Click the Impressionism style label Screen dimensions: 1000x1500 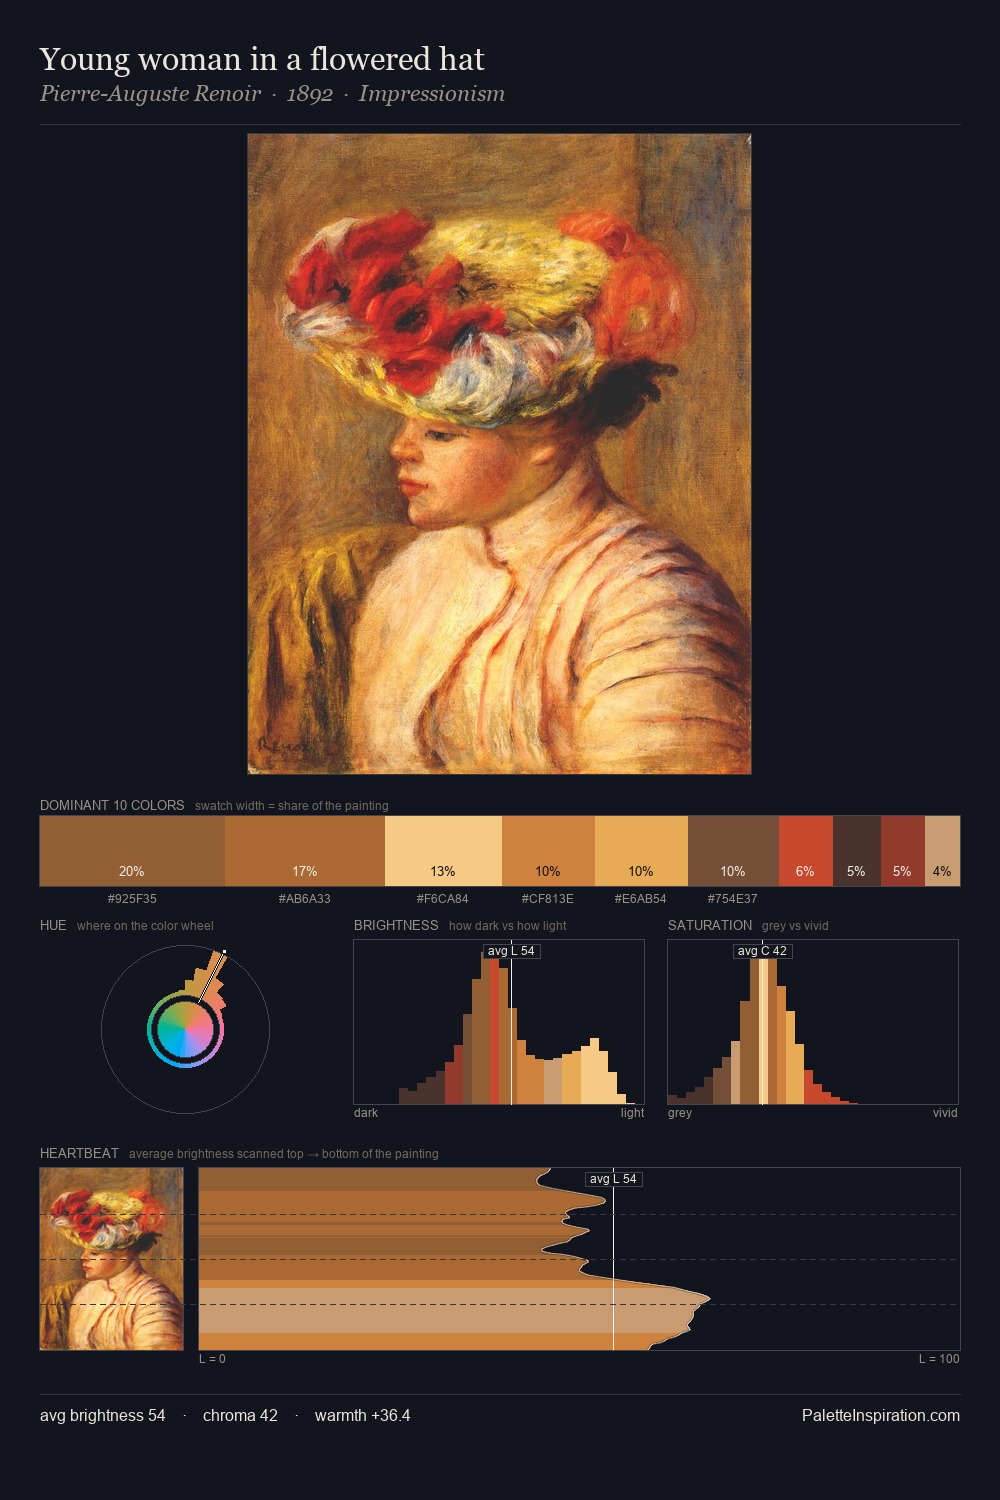point(432,94)
